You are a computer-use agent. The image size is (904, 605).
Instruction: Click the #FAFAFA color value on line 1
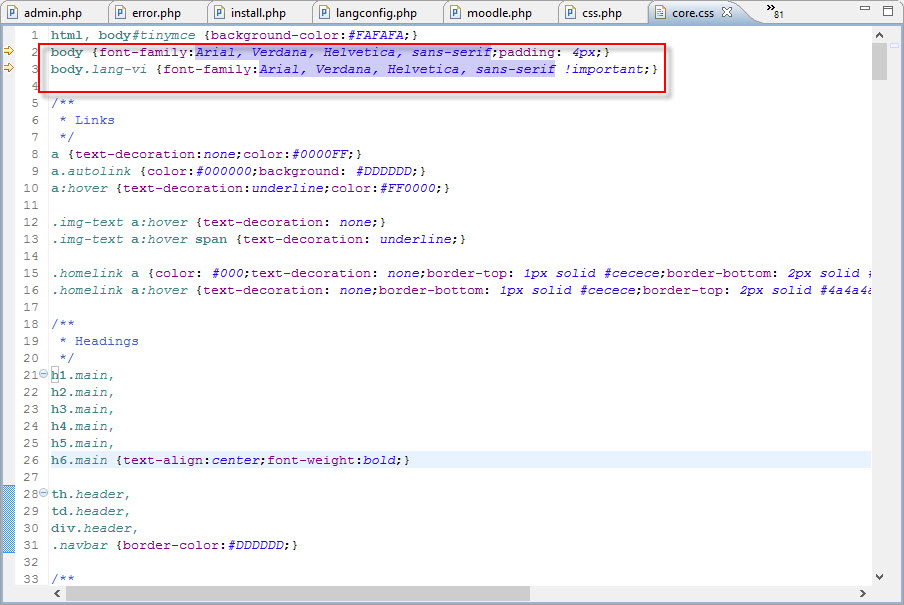click(376, 34)
